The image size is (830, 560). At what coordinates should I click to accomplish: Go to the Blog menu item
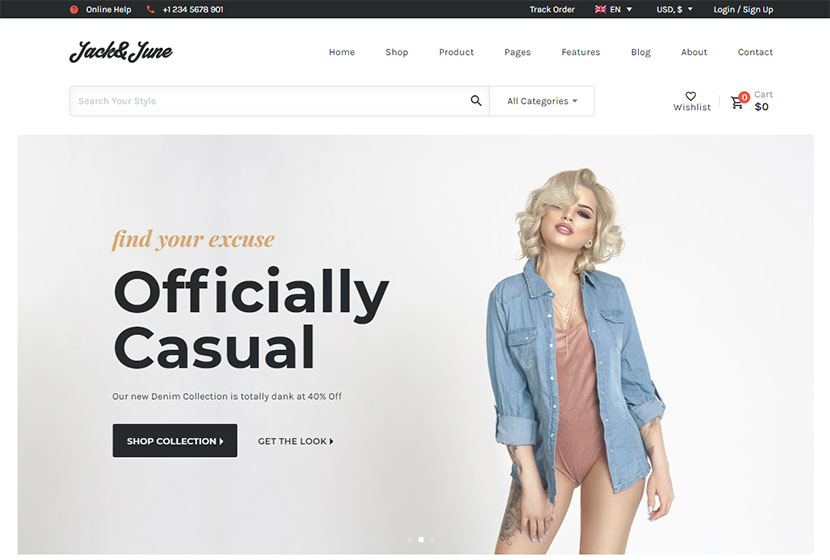point(640,52)
